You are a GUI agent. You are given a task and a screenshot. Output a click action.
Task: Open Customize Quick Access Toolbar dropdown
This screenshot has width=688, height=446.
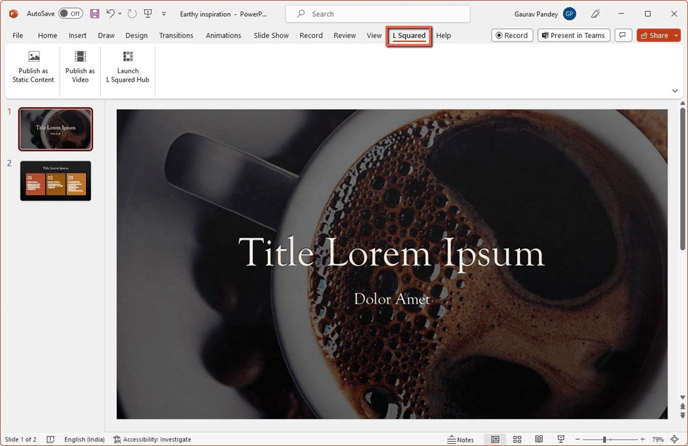[164, 14]
